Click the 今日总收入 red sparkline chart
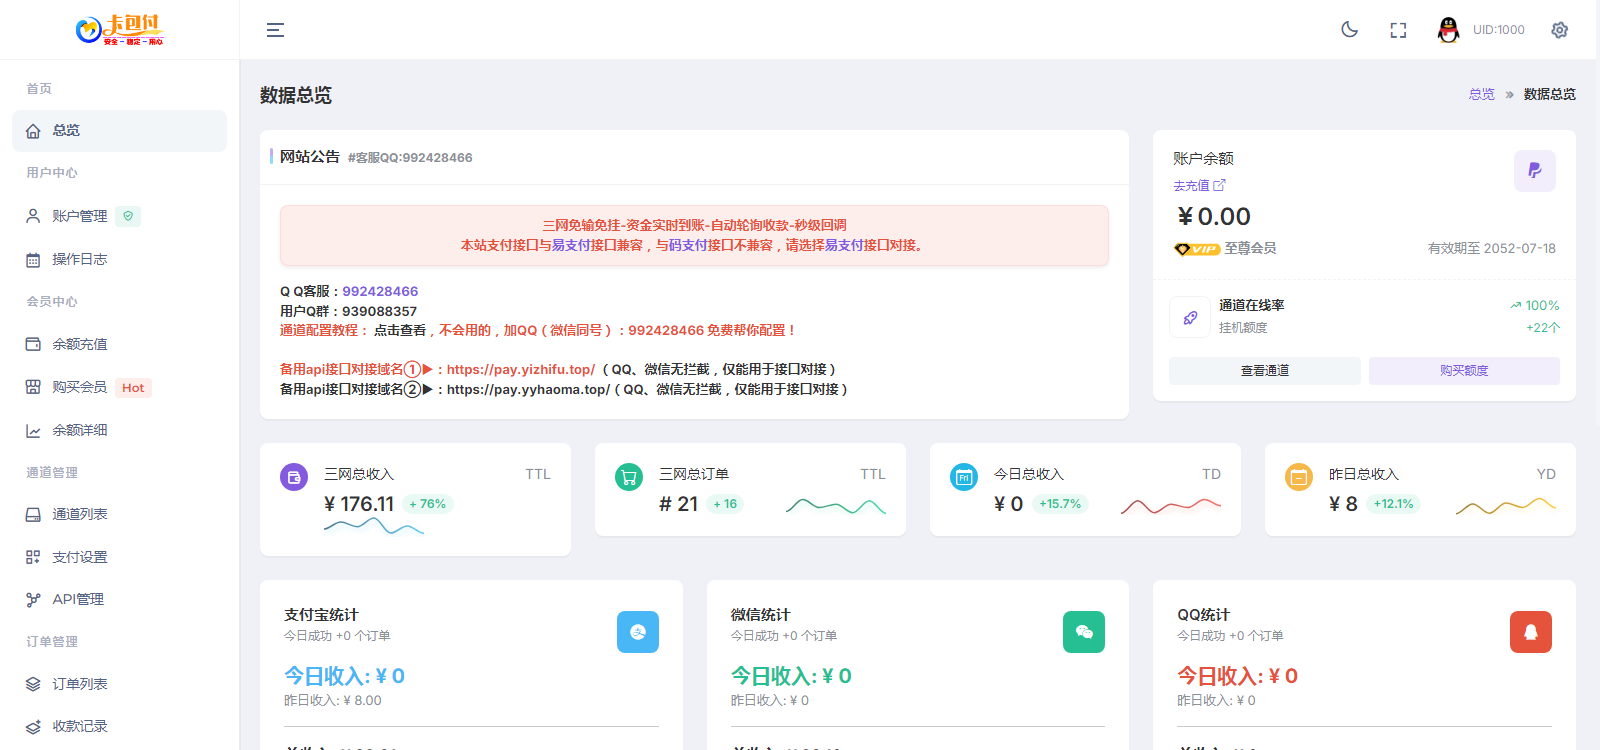 pyautogui.click(x=1171, y=506)
